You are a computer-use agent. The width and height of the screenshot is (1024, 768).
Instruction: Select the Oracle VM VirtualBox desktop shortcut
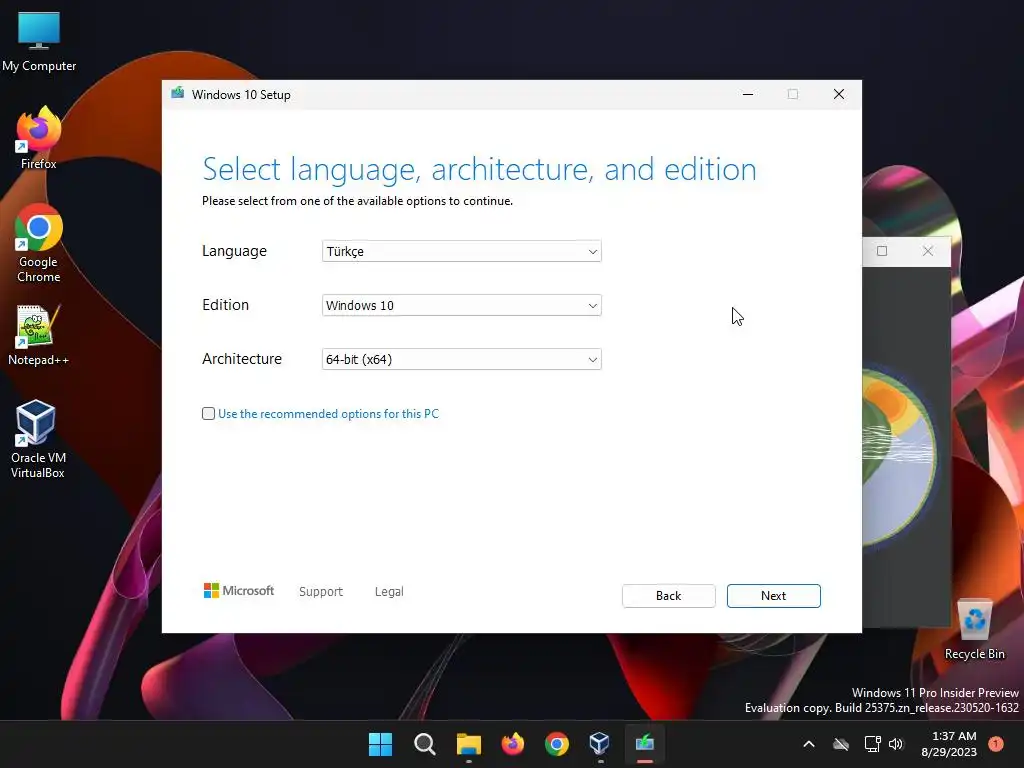(x=38, y=439)
